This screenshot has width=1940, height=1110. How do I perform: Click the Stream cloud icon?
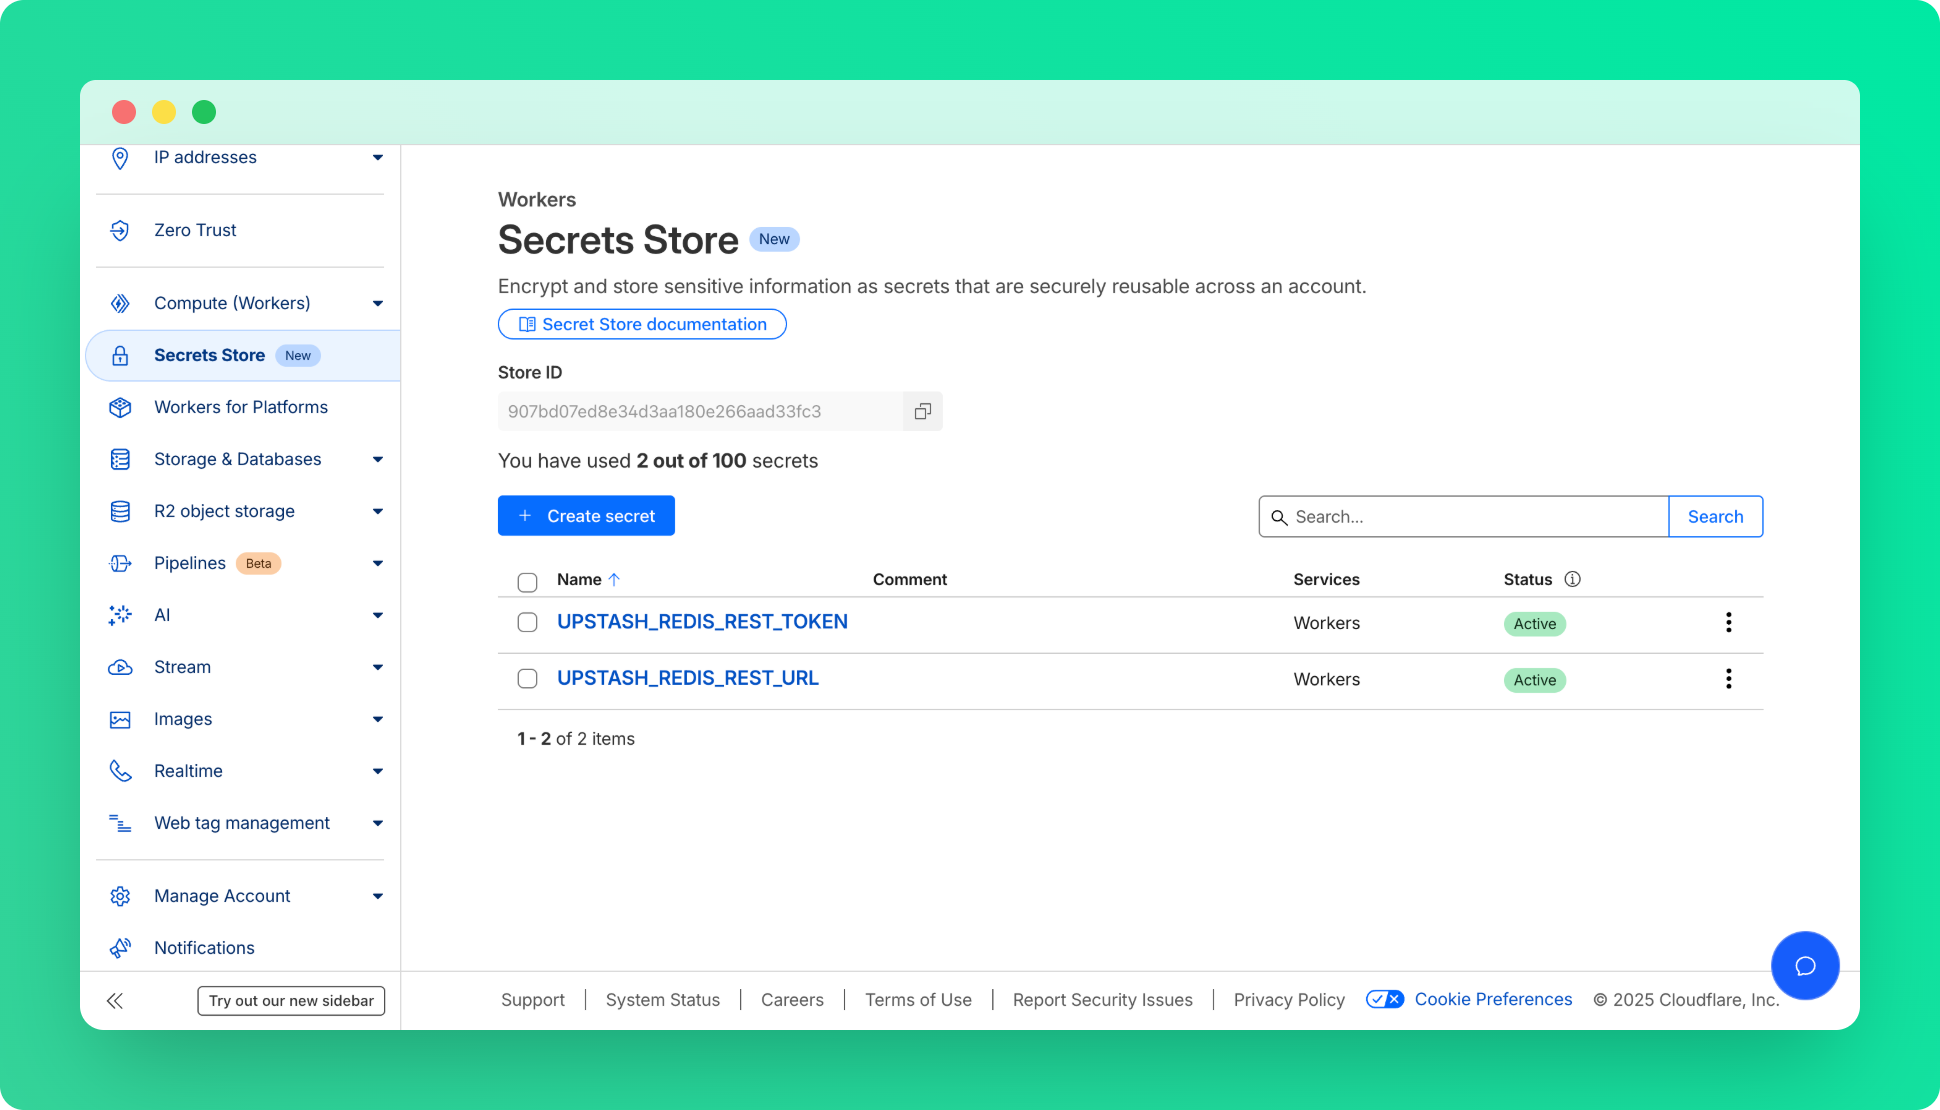pos(120,667)
